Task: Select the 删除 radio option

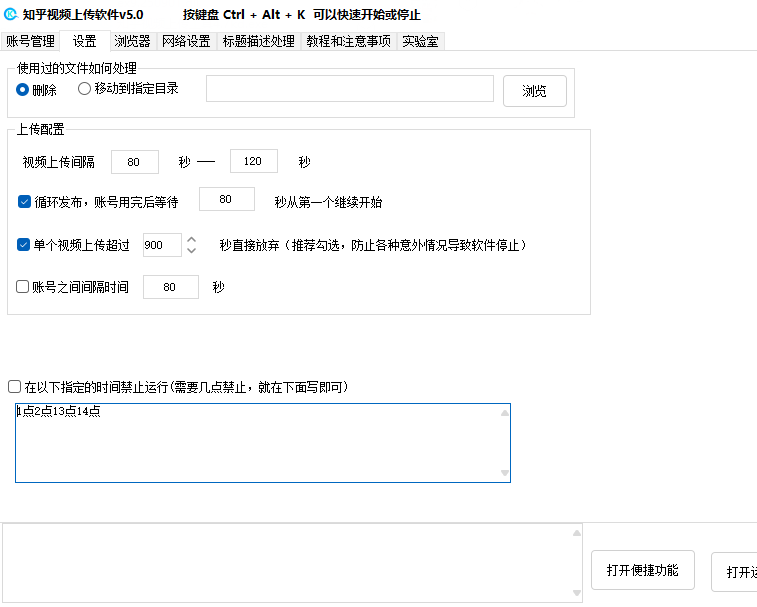Action: click(x=23, y=89)
